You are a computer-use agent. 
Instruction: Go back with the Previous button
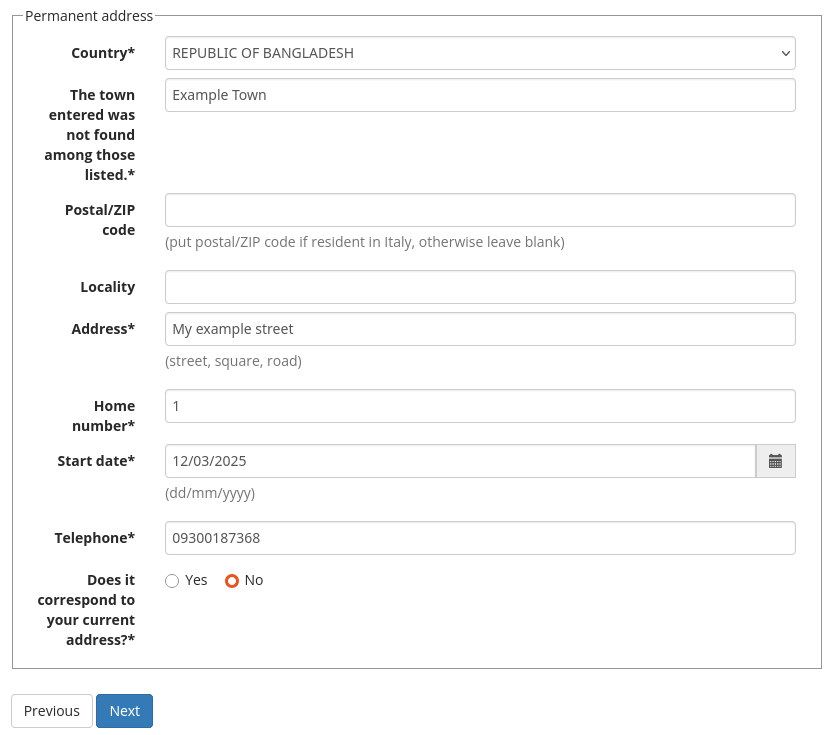click(52, 711)
